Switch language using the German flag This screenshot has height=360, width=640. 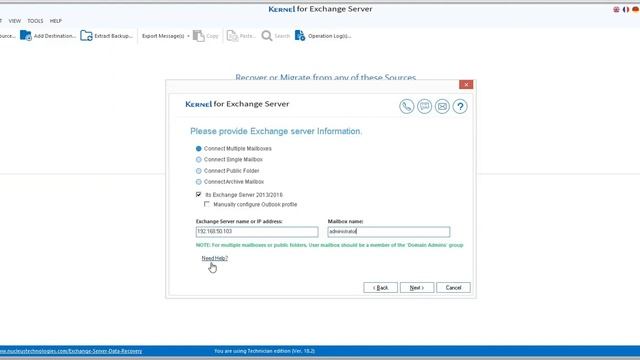tap(636, 9)
